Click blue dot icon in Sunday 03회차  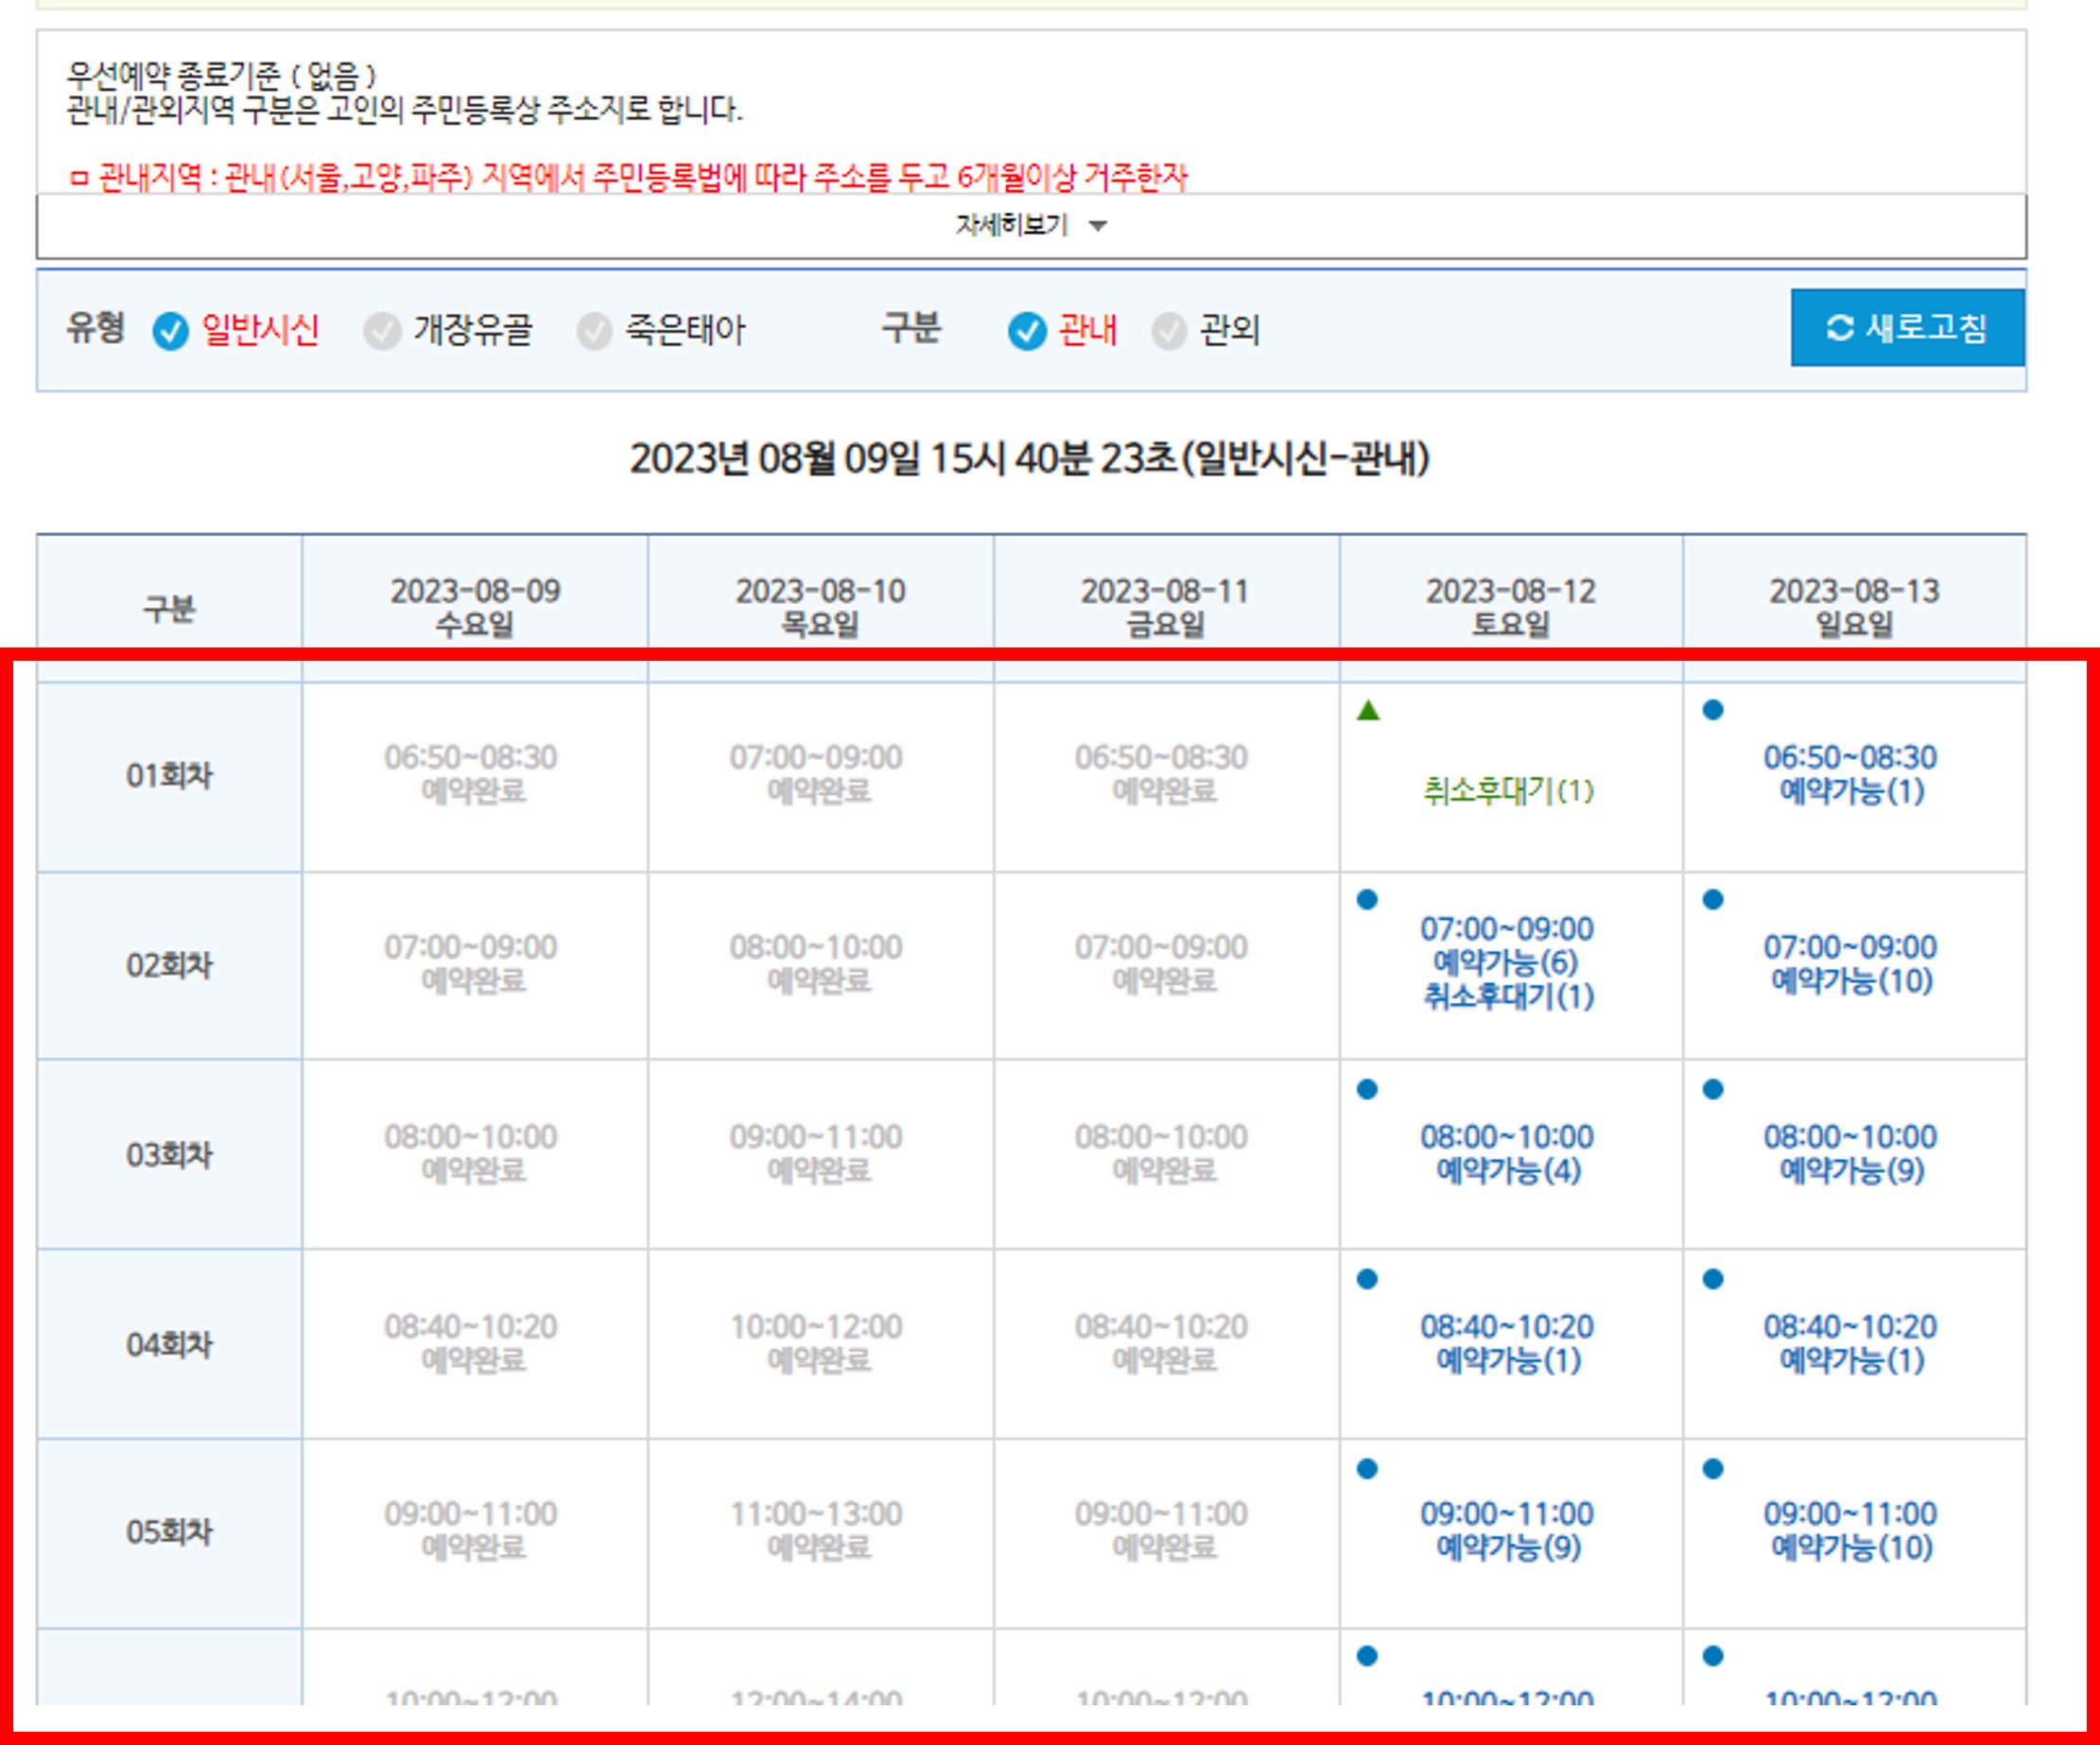tap(1712, 1089)
